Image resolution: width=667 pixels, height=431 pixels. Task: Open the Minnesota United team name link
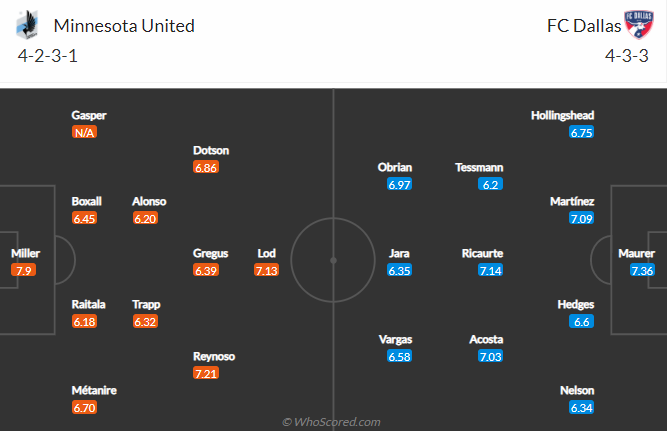(x=124, y=26)
